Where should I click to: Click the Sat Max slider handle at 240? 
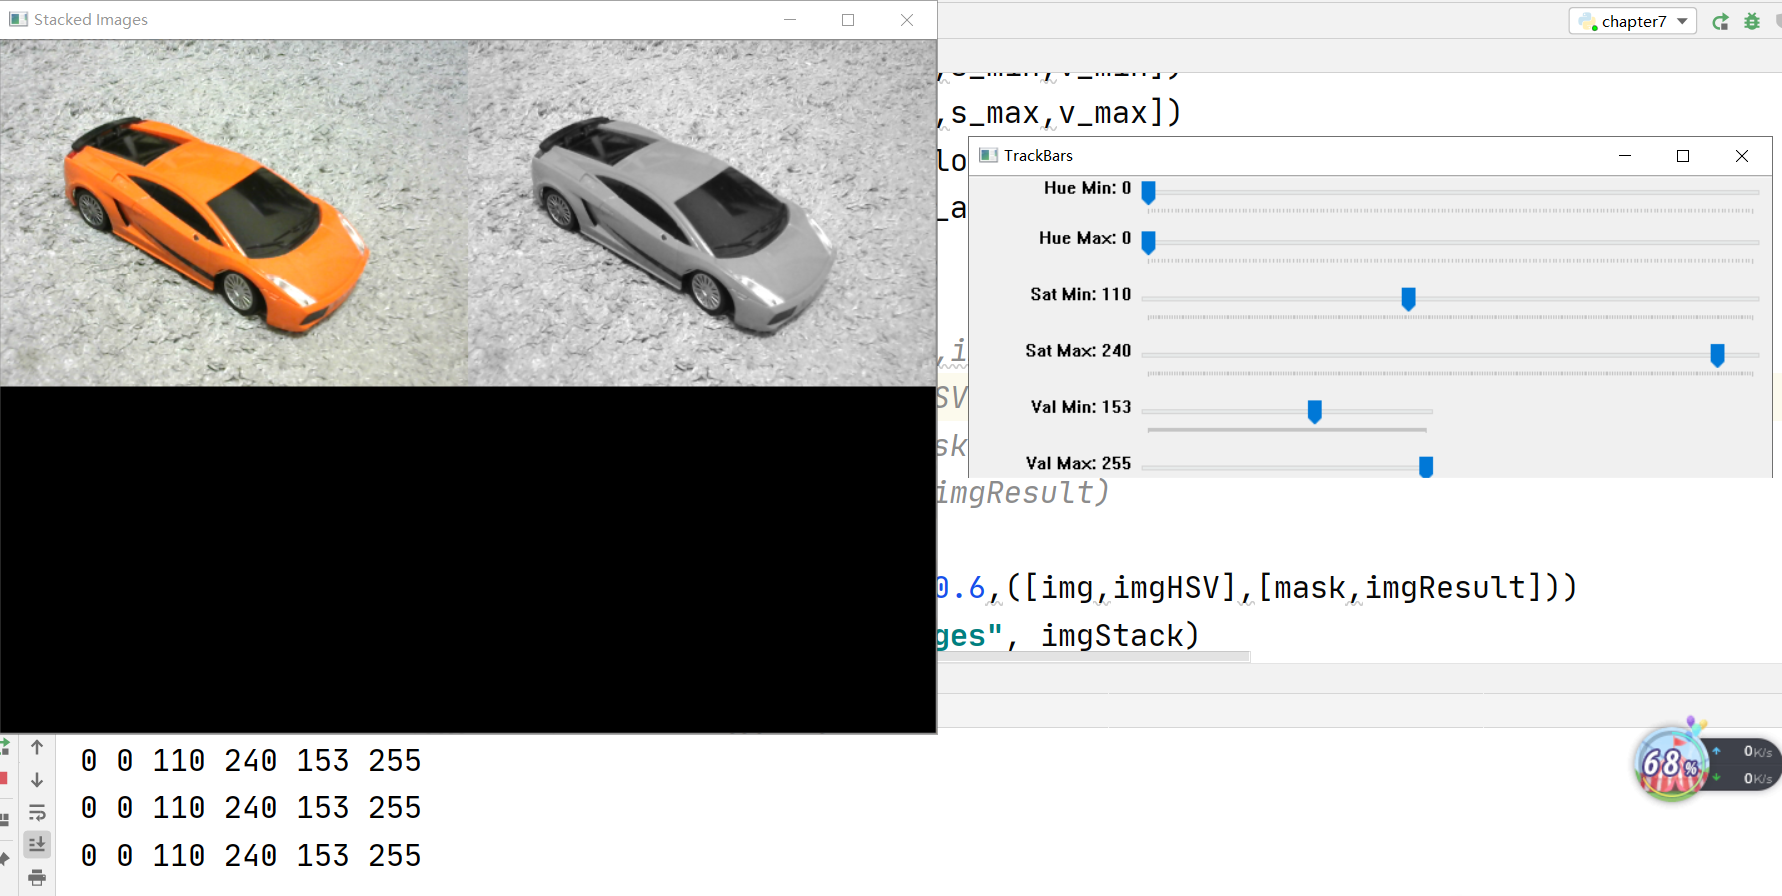point(1717,355)
